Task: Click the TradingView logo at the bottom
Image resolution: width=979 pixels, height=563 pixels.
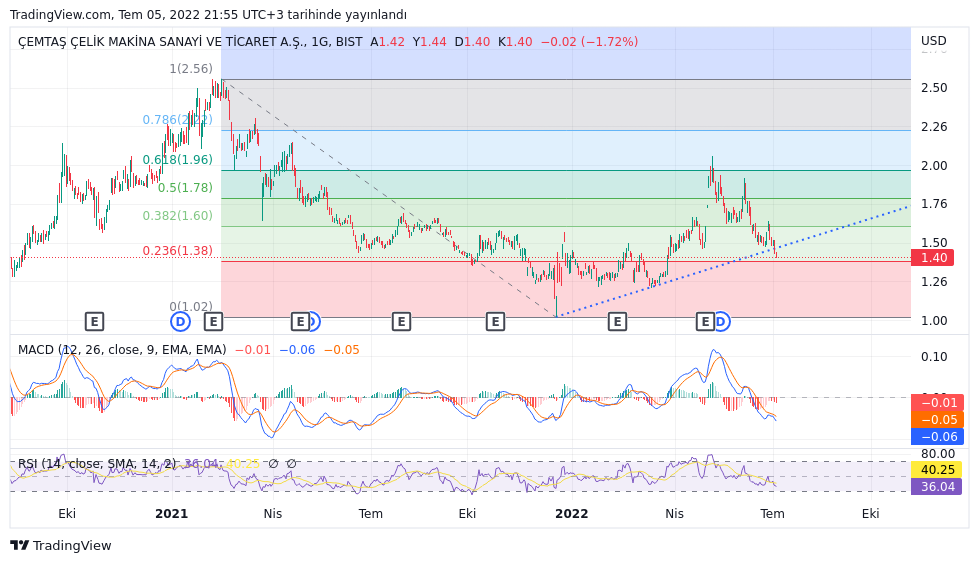Action: (61, 546)
